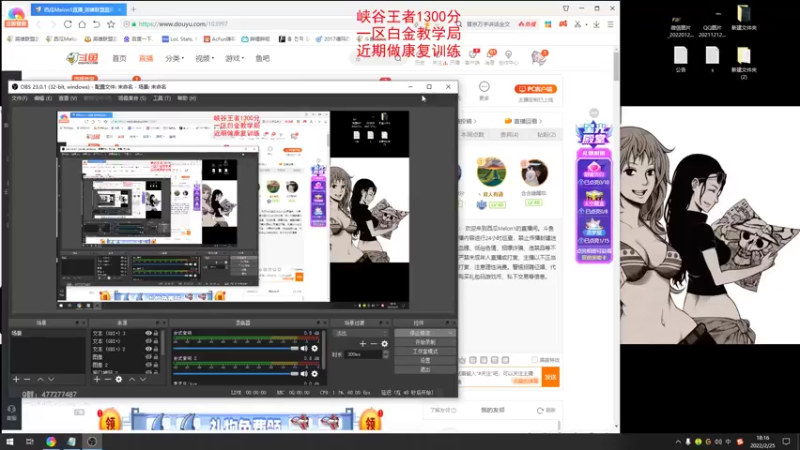This screenshot has height=450, width=800.
Task: Bookmark page with star icon in browser
Action: tap(111, 24)
